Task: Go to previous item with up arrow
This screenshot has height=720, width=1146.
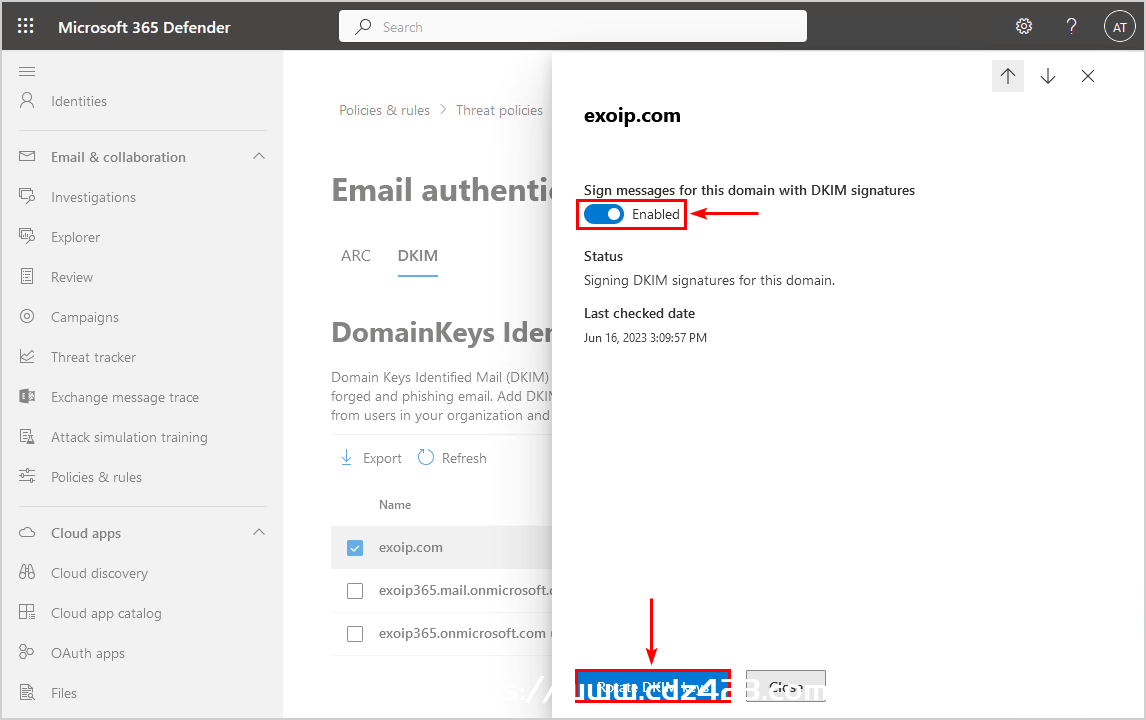Action: [1008, 76]
